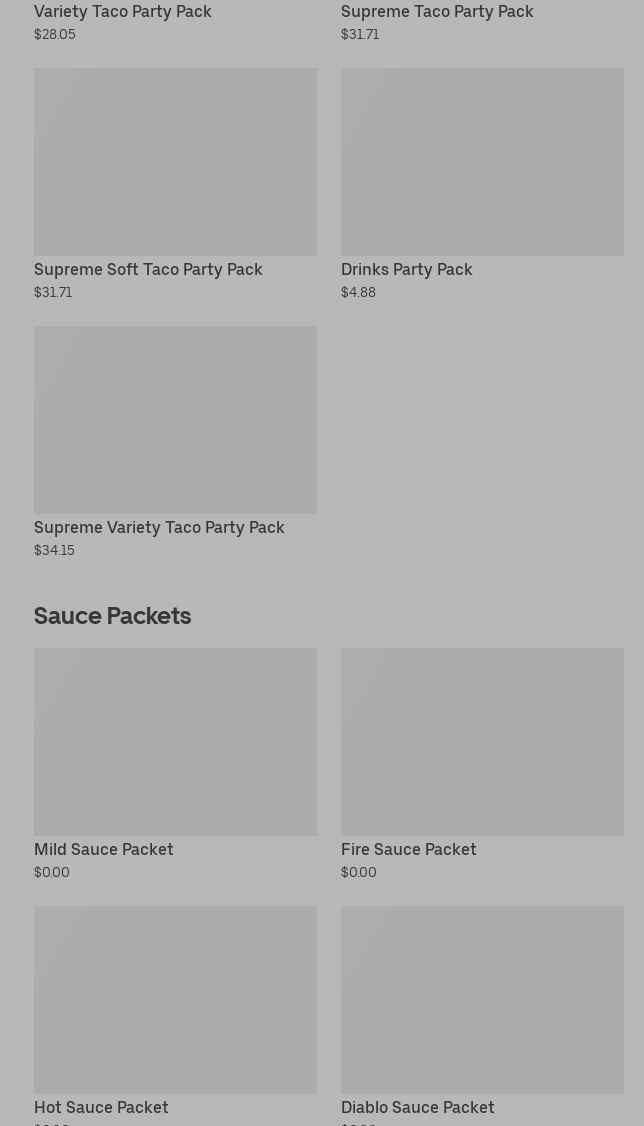
Task: Click the Fire Sauce Packet image
Action: (x=482, y=742)
